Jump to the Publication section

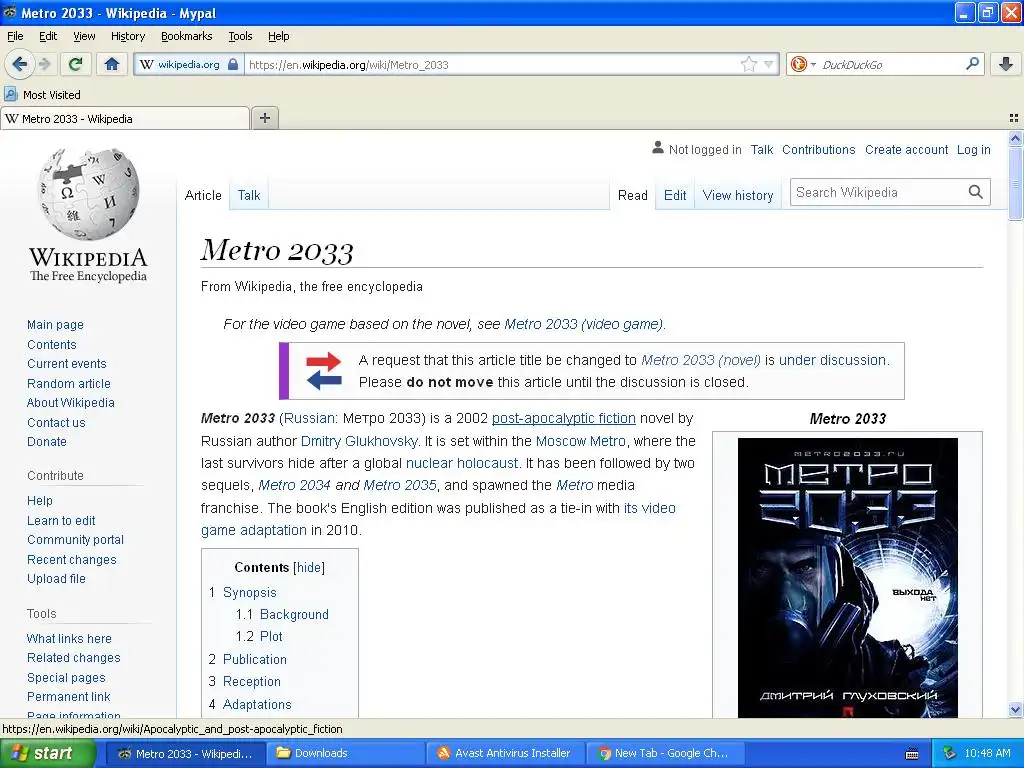tap(255, 659)
